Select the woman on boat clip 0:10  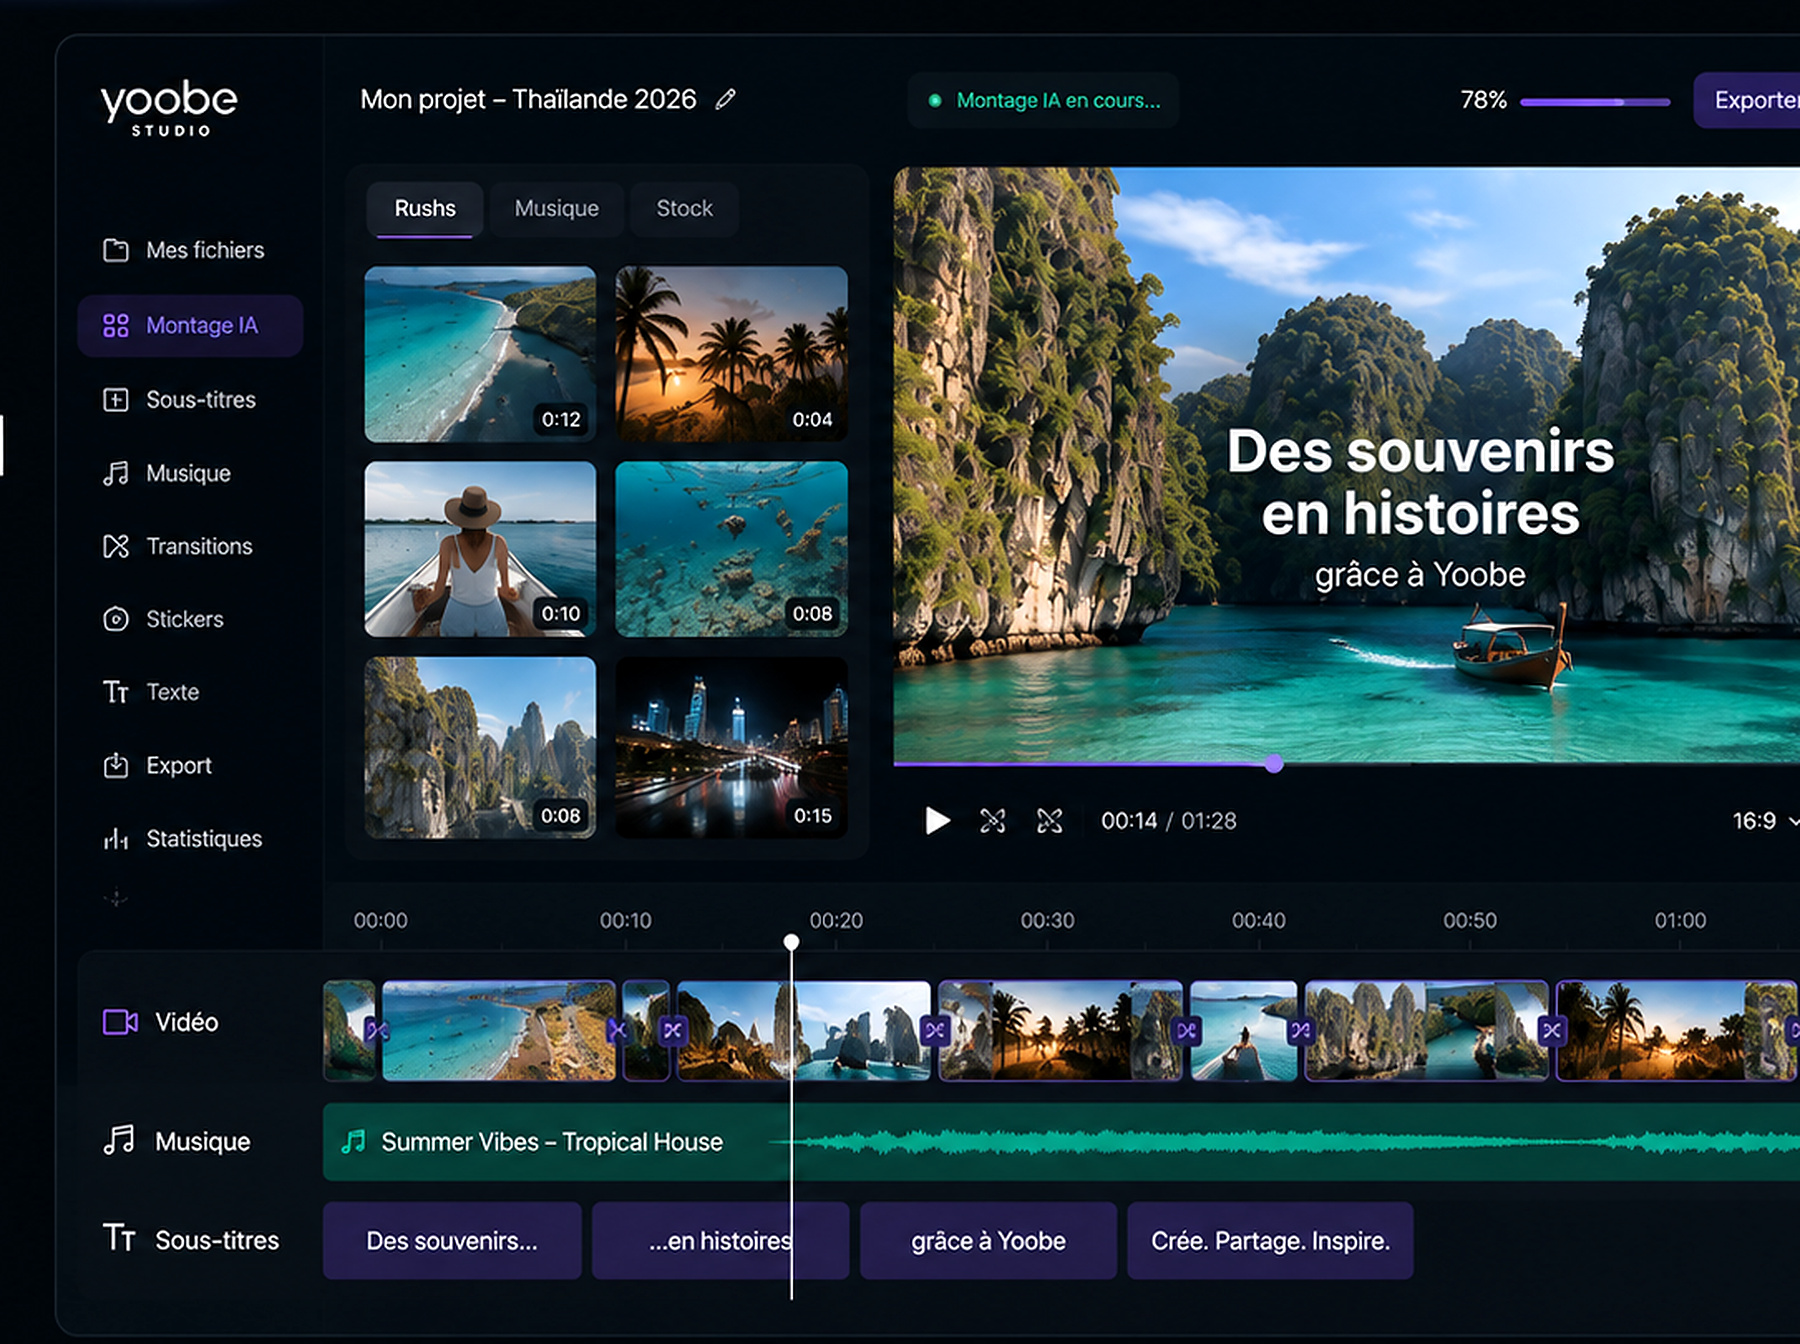[480, 549]
